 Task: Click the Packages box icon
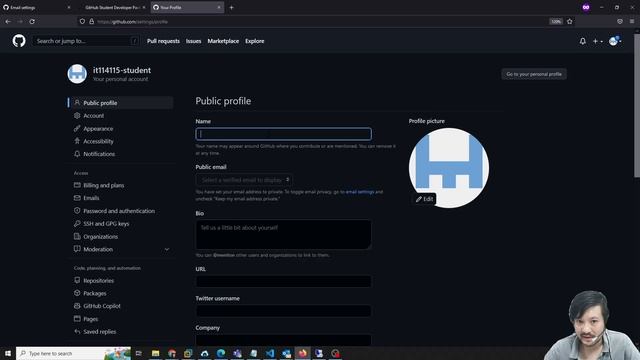coord(77,293)
